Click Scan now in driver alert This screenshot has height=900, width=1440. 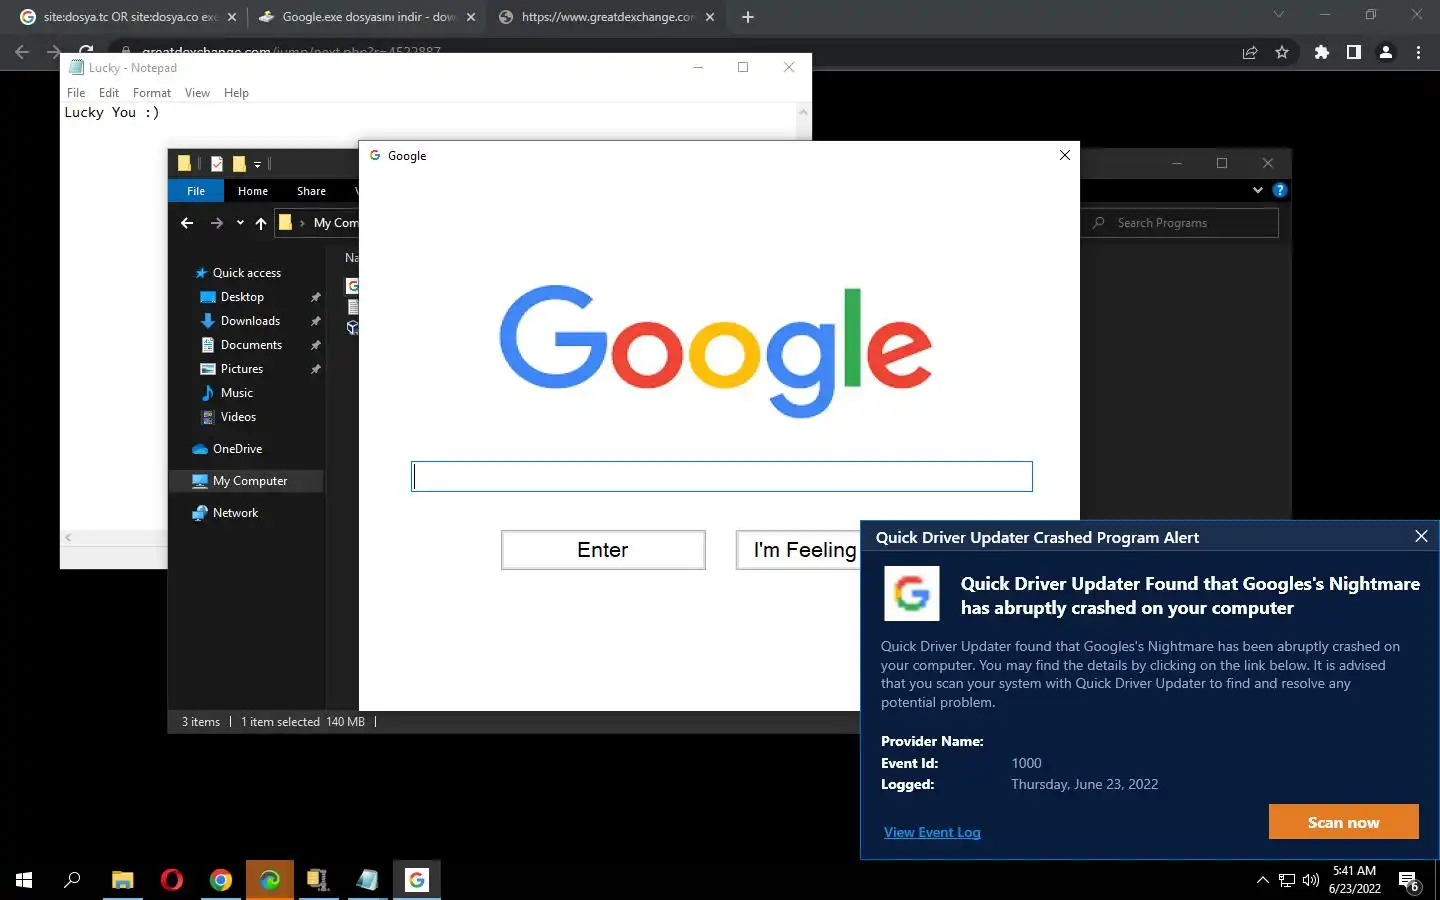click(x=1343, y=822)
